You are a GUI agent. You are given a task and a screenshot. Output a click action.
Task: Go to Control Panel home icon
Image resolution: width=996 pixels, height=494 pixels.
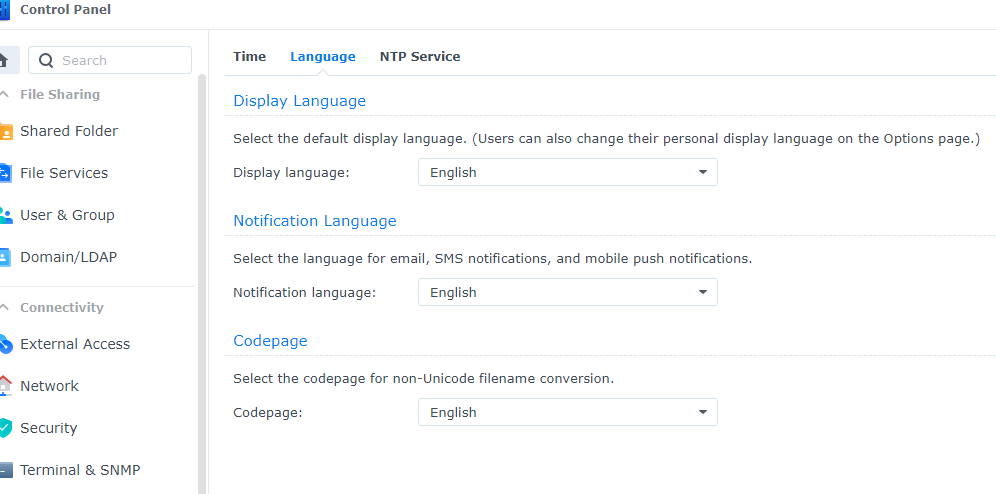click(6, 60)
